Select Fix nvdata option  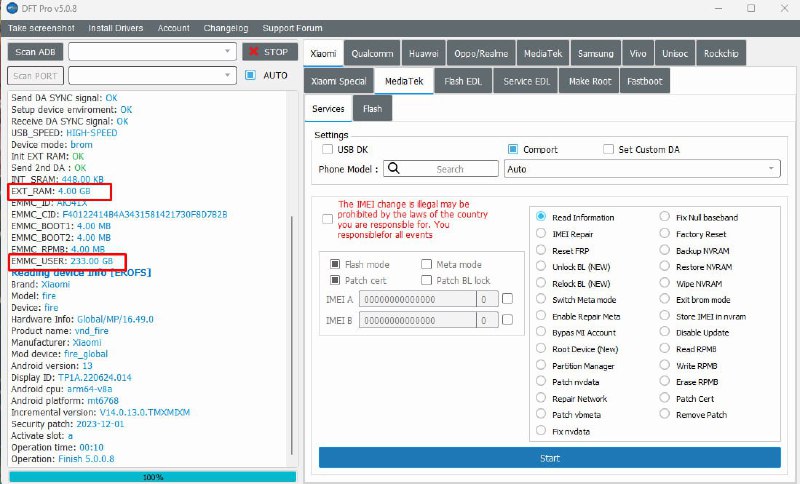coord(541,431)
